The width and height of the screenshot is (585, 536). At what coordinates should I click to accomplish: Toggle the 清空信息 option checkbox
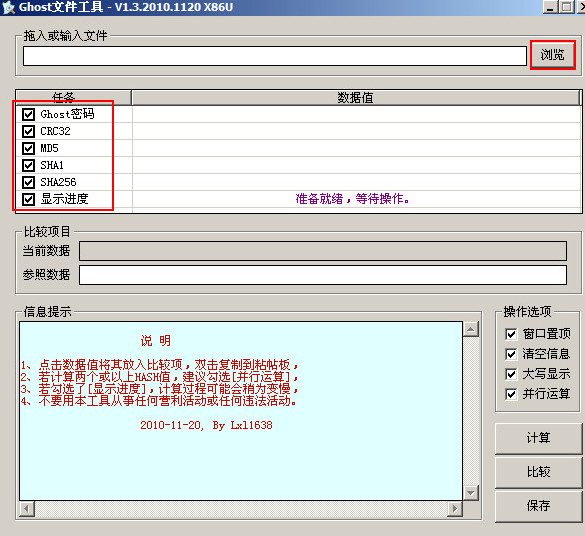point(511,354)
